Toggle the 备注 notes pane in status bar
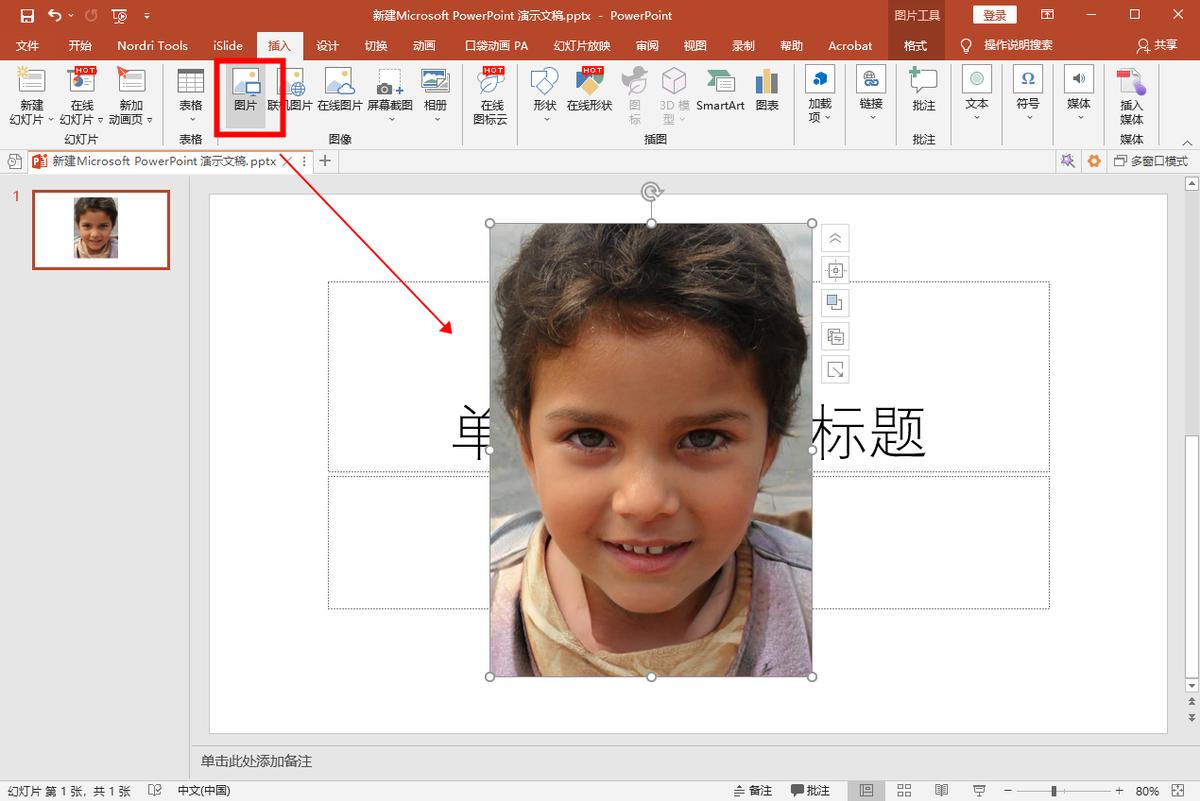The width and height of the screenshot is (1200, 801). click(752, 791)
